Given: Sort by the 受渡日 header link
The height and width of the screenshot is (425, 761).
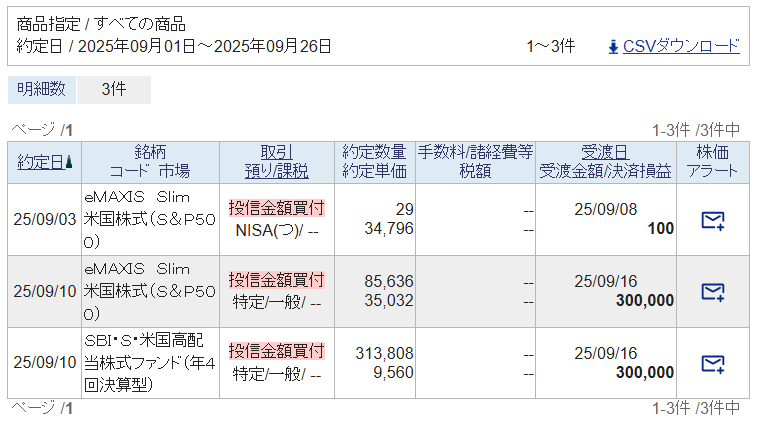Looking at the screenshot, I should [604, 152].
